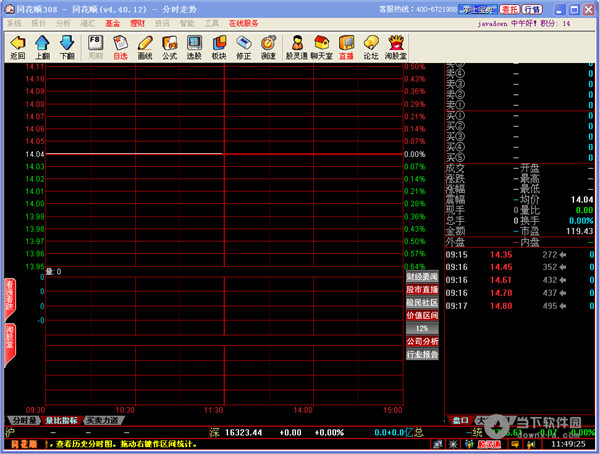Select the 画线 pencil drawing tool
Viewport: 600px width, 454px height.
pos(145,47)
